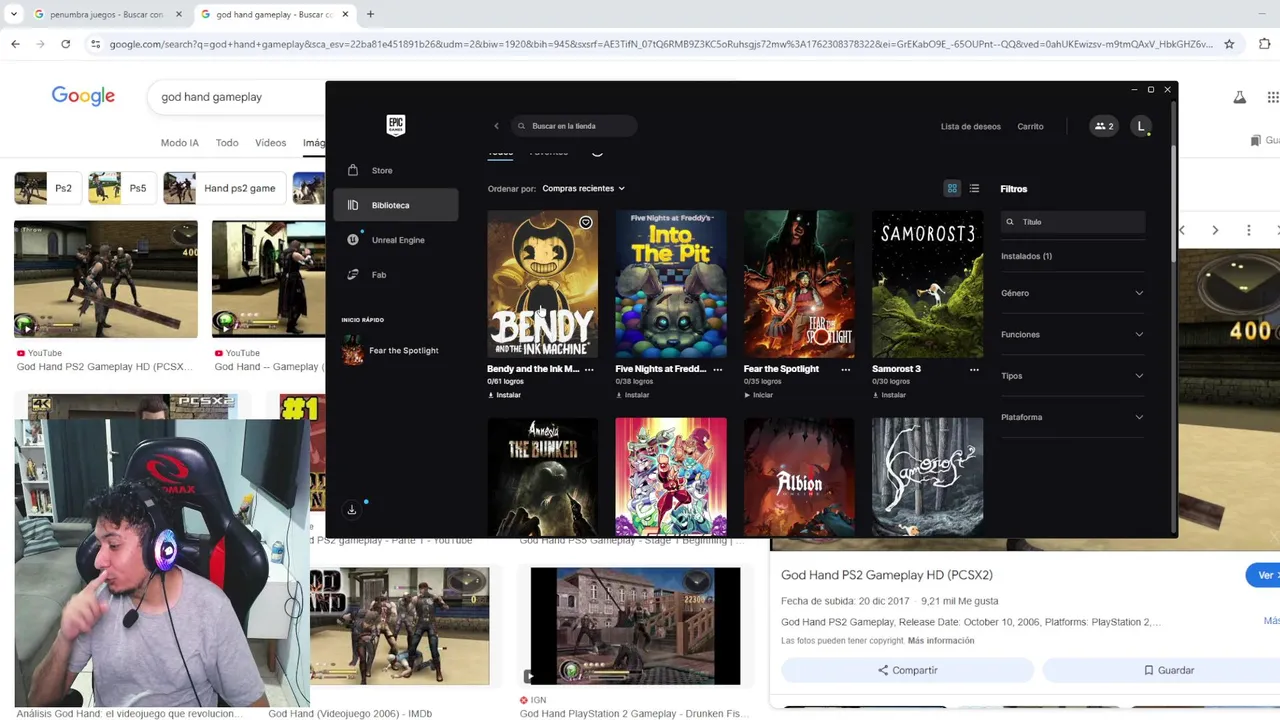Launch Fear the Spotlight with Iniciar
1280x720 pixels.
758,395
